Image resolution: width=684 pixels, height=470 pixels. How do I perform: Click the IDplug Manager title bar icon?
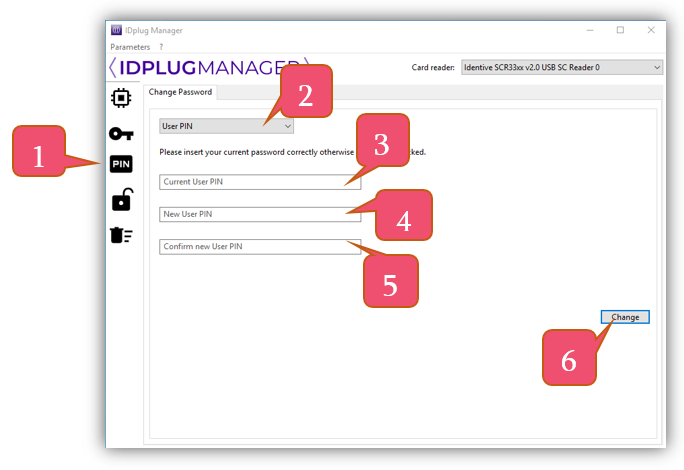pos(116,30)
